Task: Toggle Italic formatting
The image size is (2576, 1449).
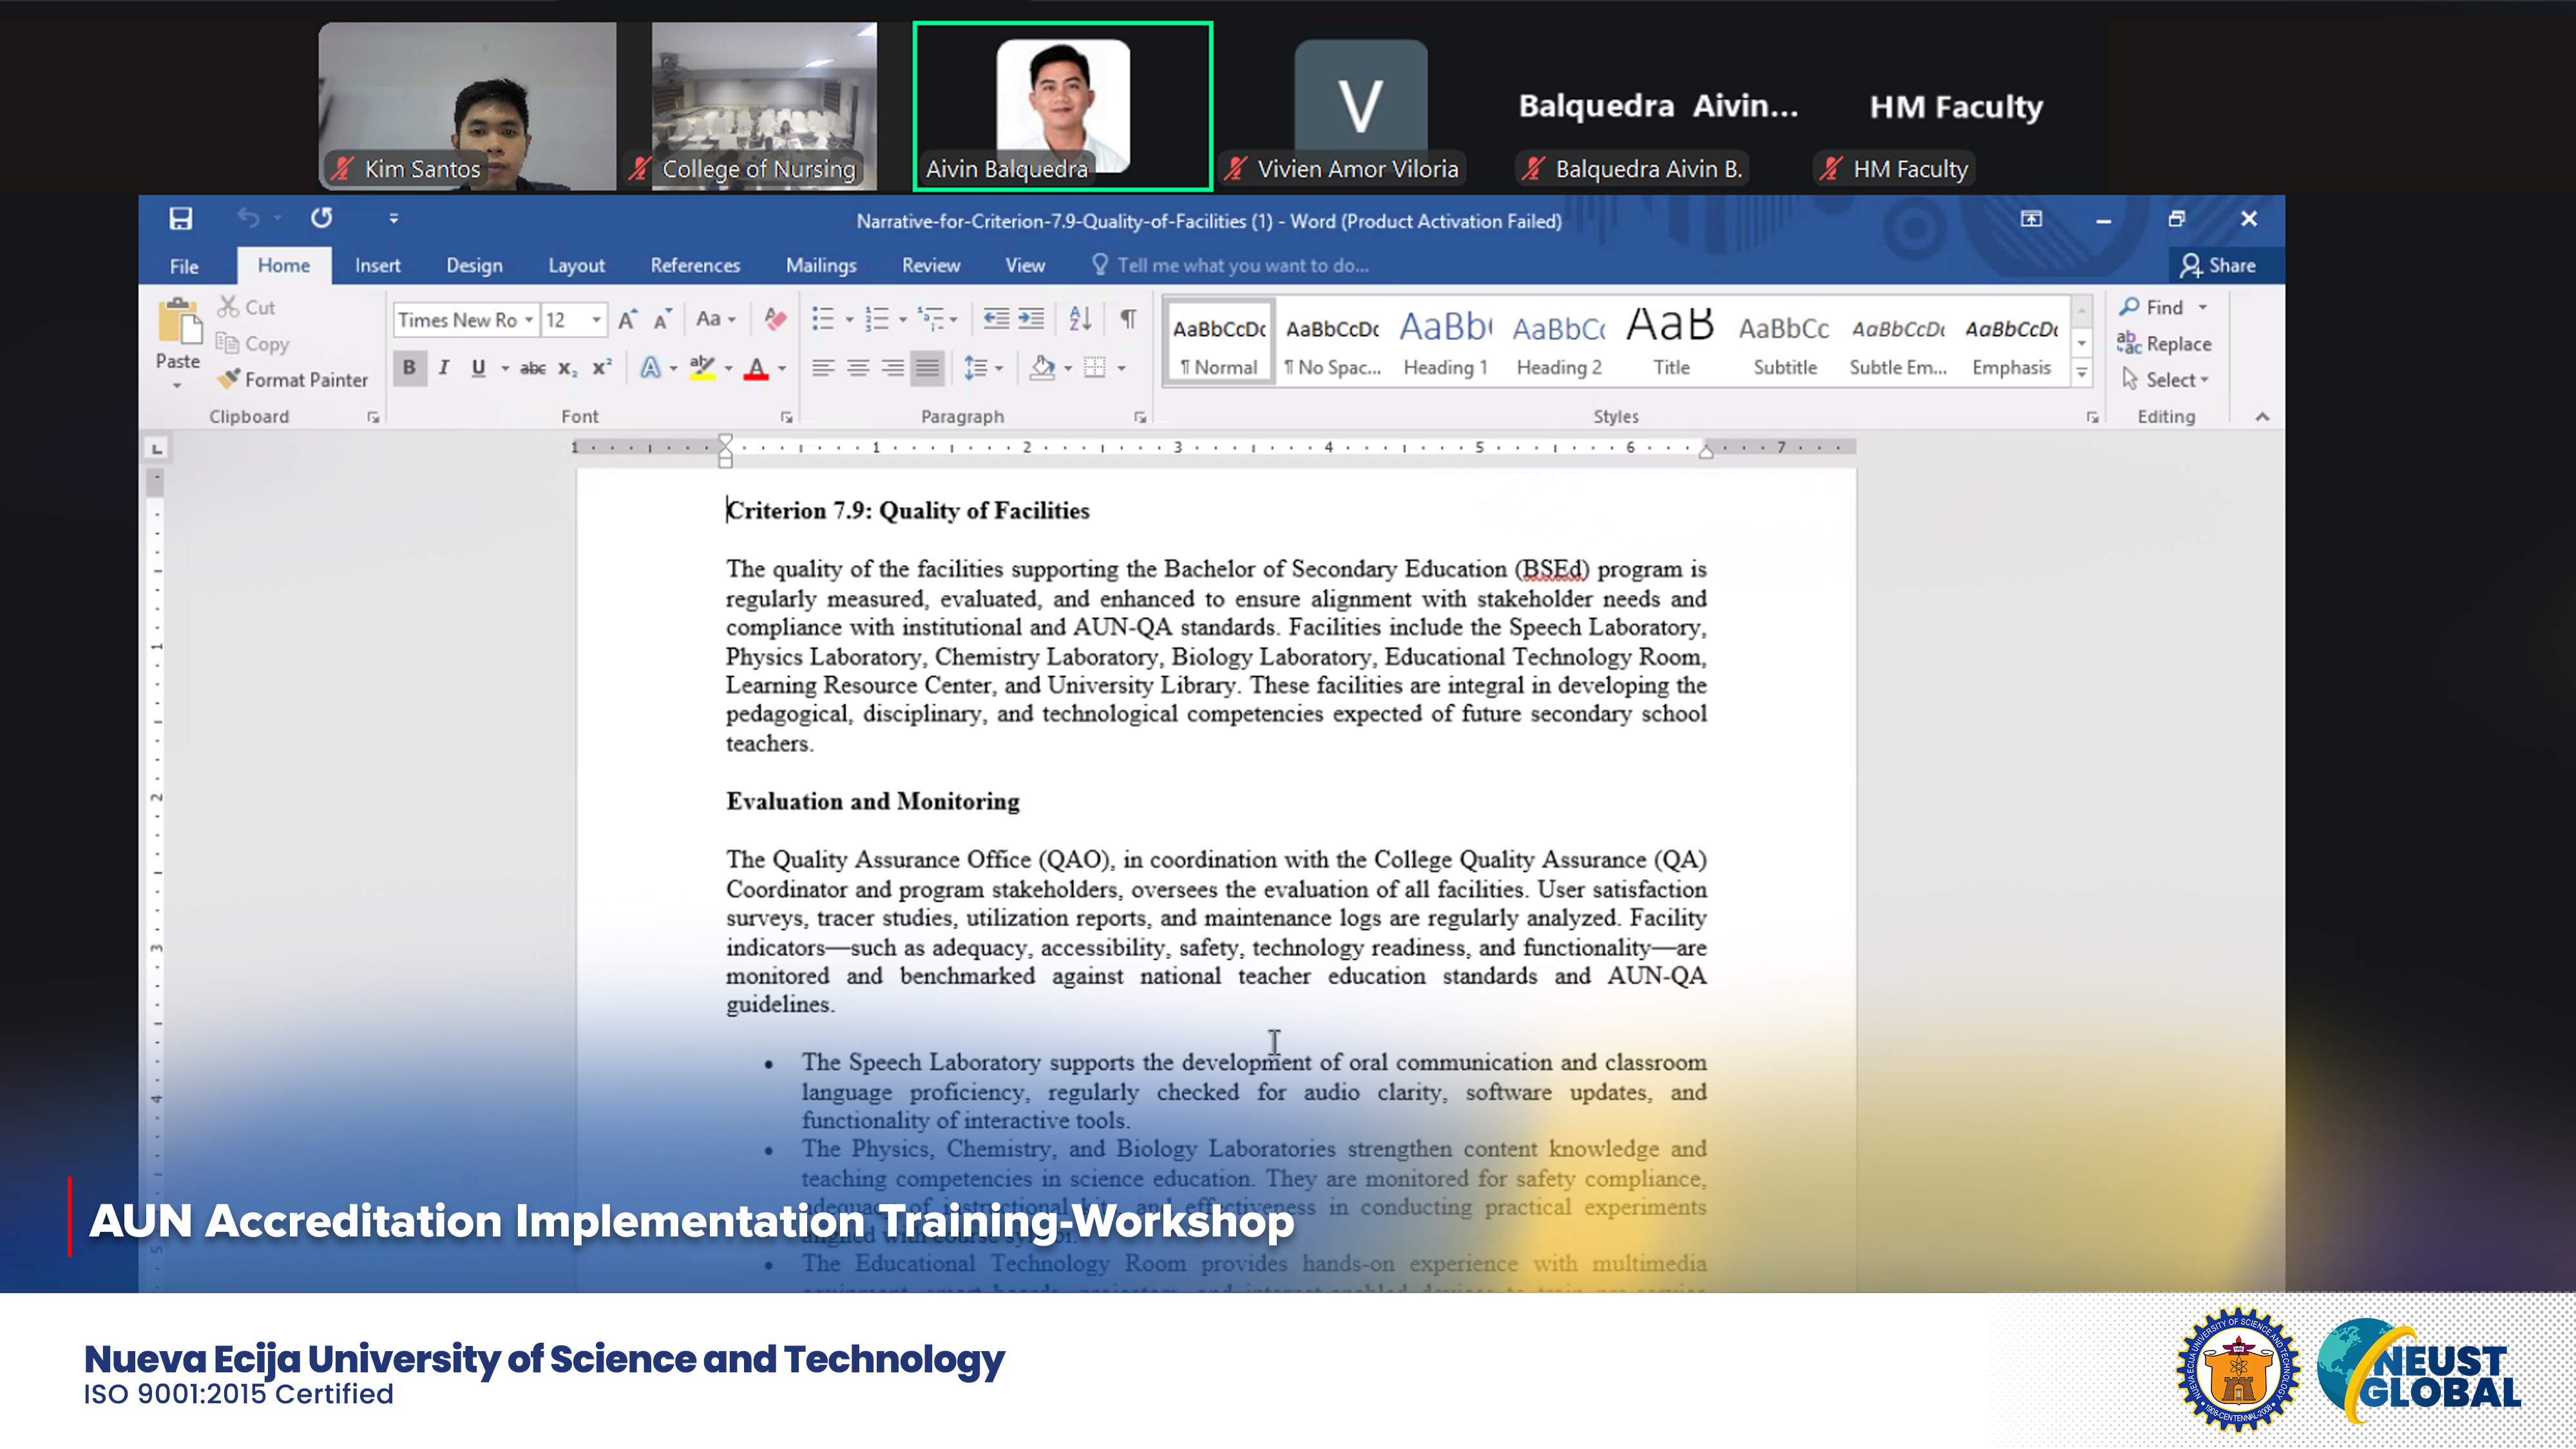Action: pos(444,367)
